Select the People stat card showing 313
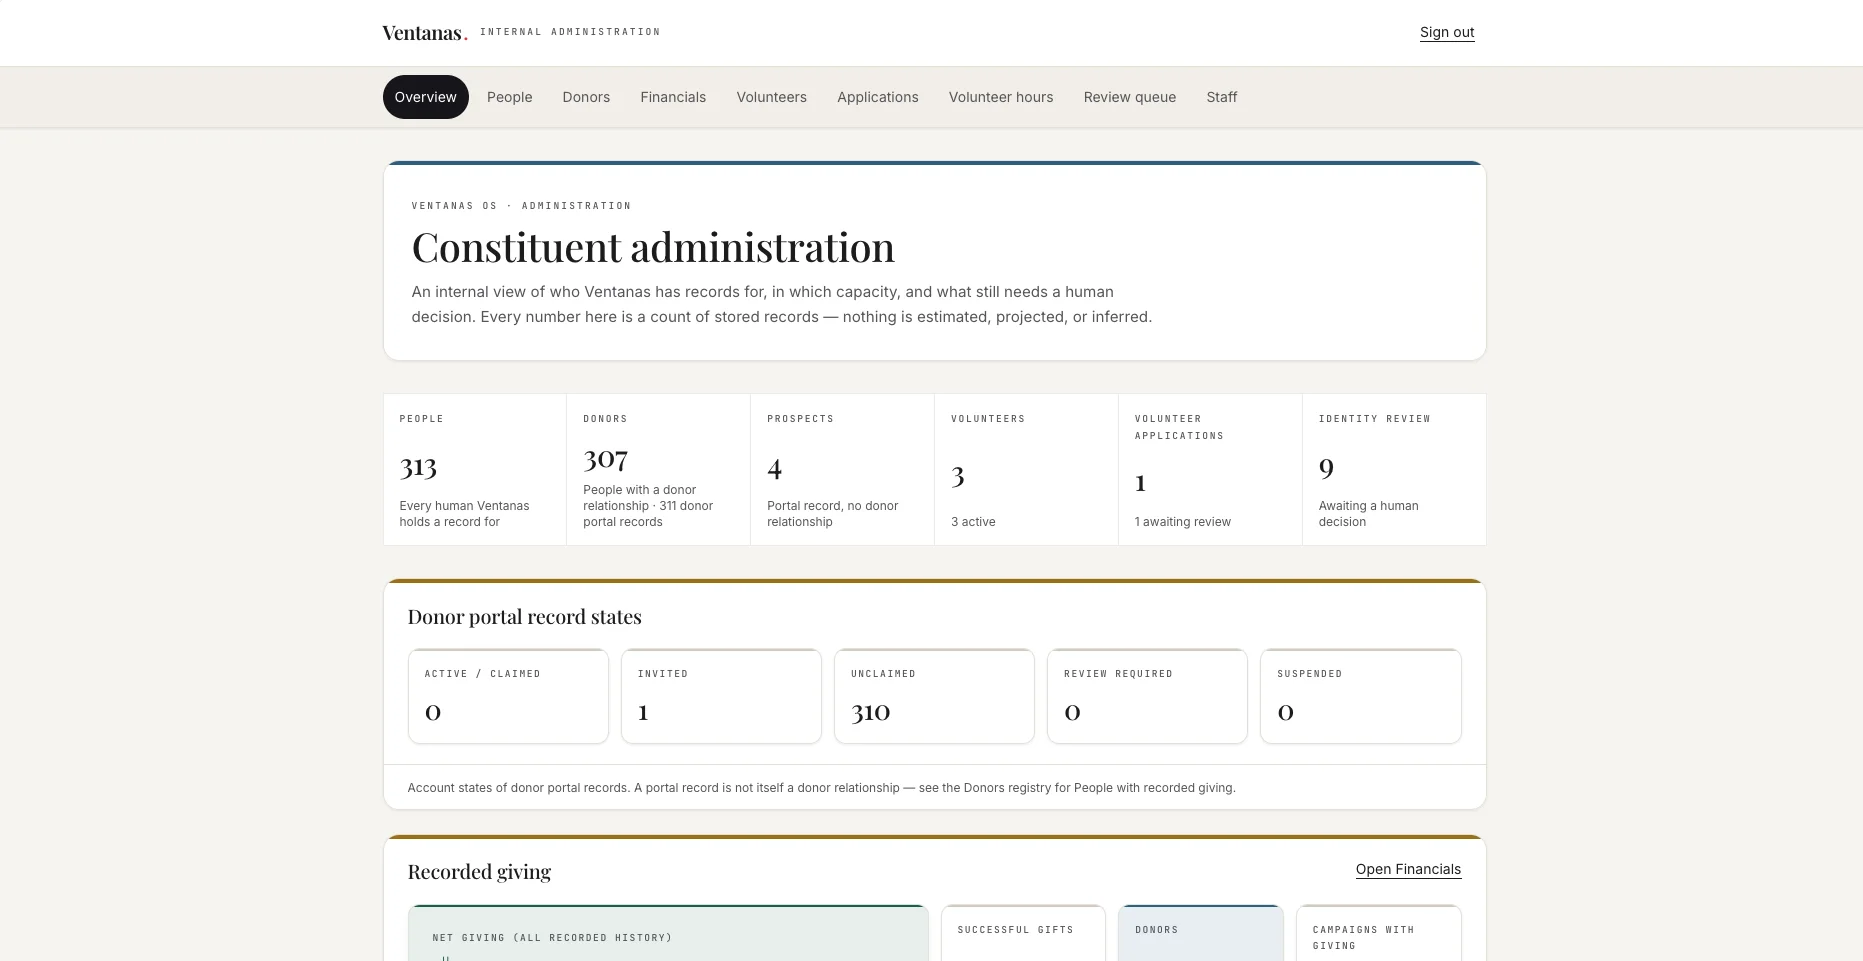The width and height of the screenshot is (1863, 961). [475, 469]
